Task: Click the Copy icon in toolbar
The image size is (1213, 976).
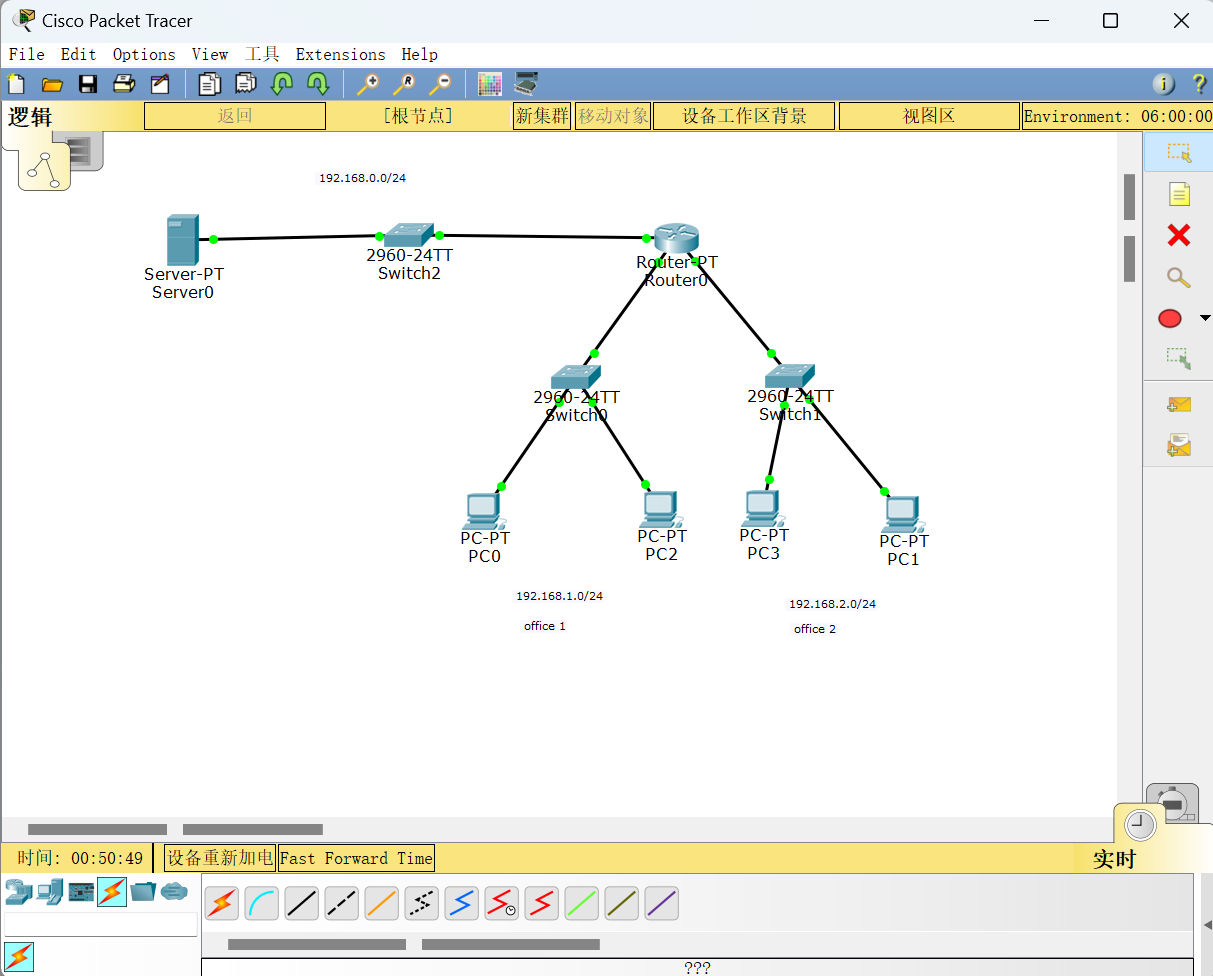Action: pos(209,84)
